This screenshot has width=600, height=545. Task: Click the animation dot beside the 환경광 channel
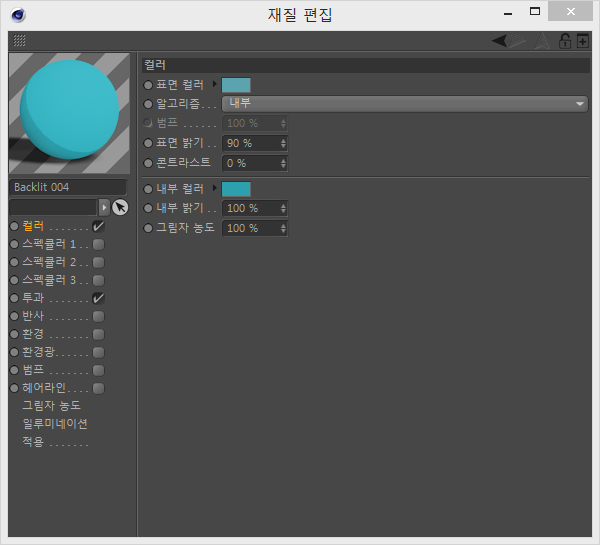coord(14,352)
